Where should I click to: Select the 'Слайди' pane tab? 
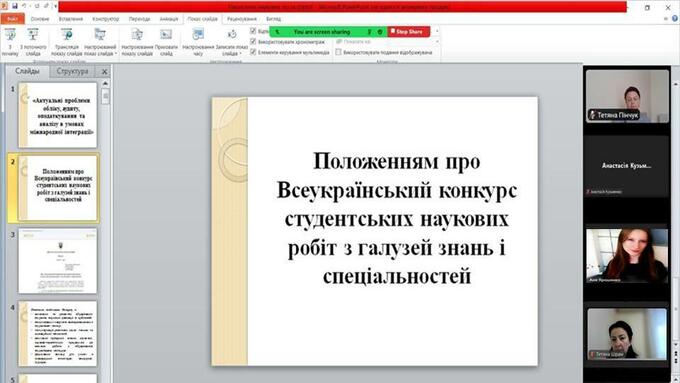[x=27, y=71]
